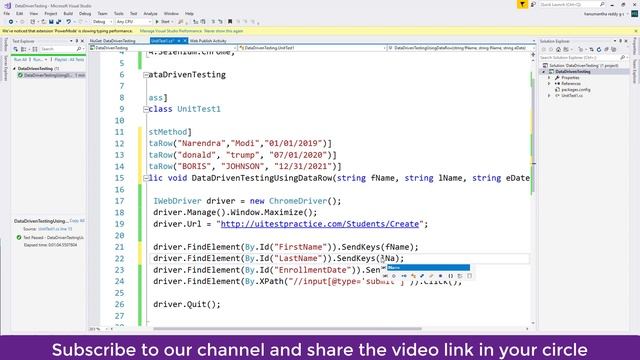Click Playlist : All Tests in Test Explorer

pyautogui.click(x=69, y=60)
